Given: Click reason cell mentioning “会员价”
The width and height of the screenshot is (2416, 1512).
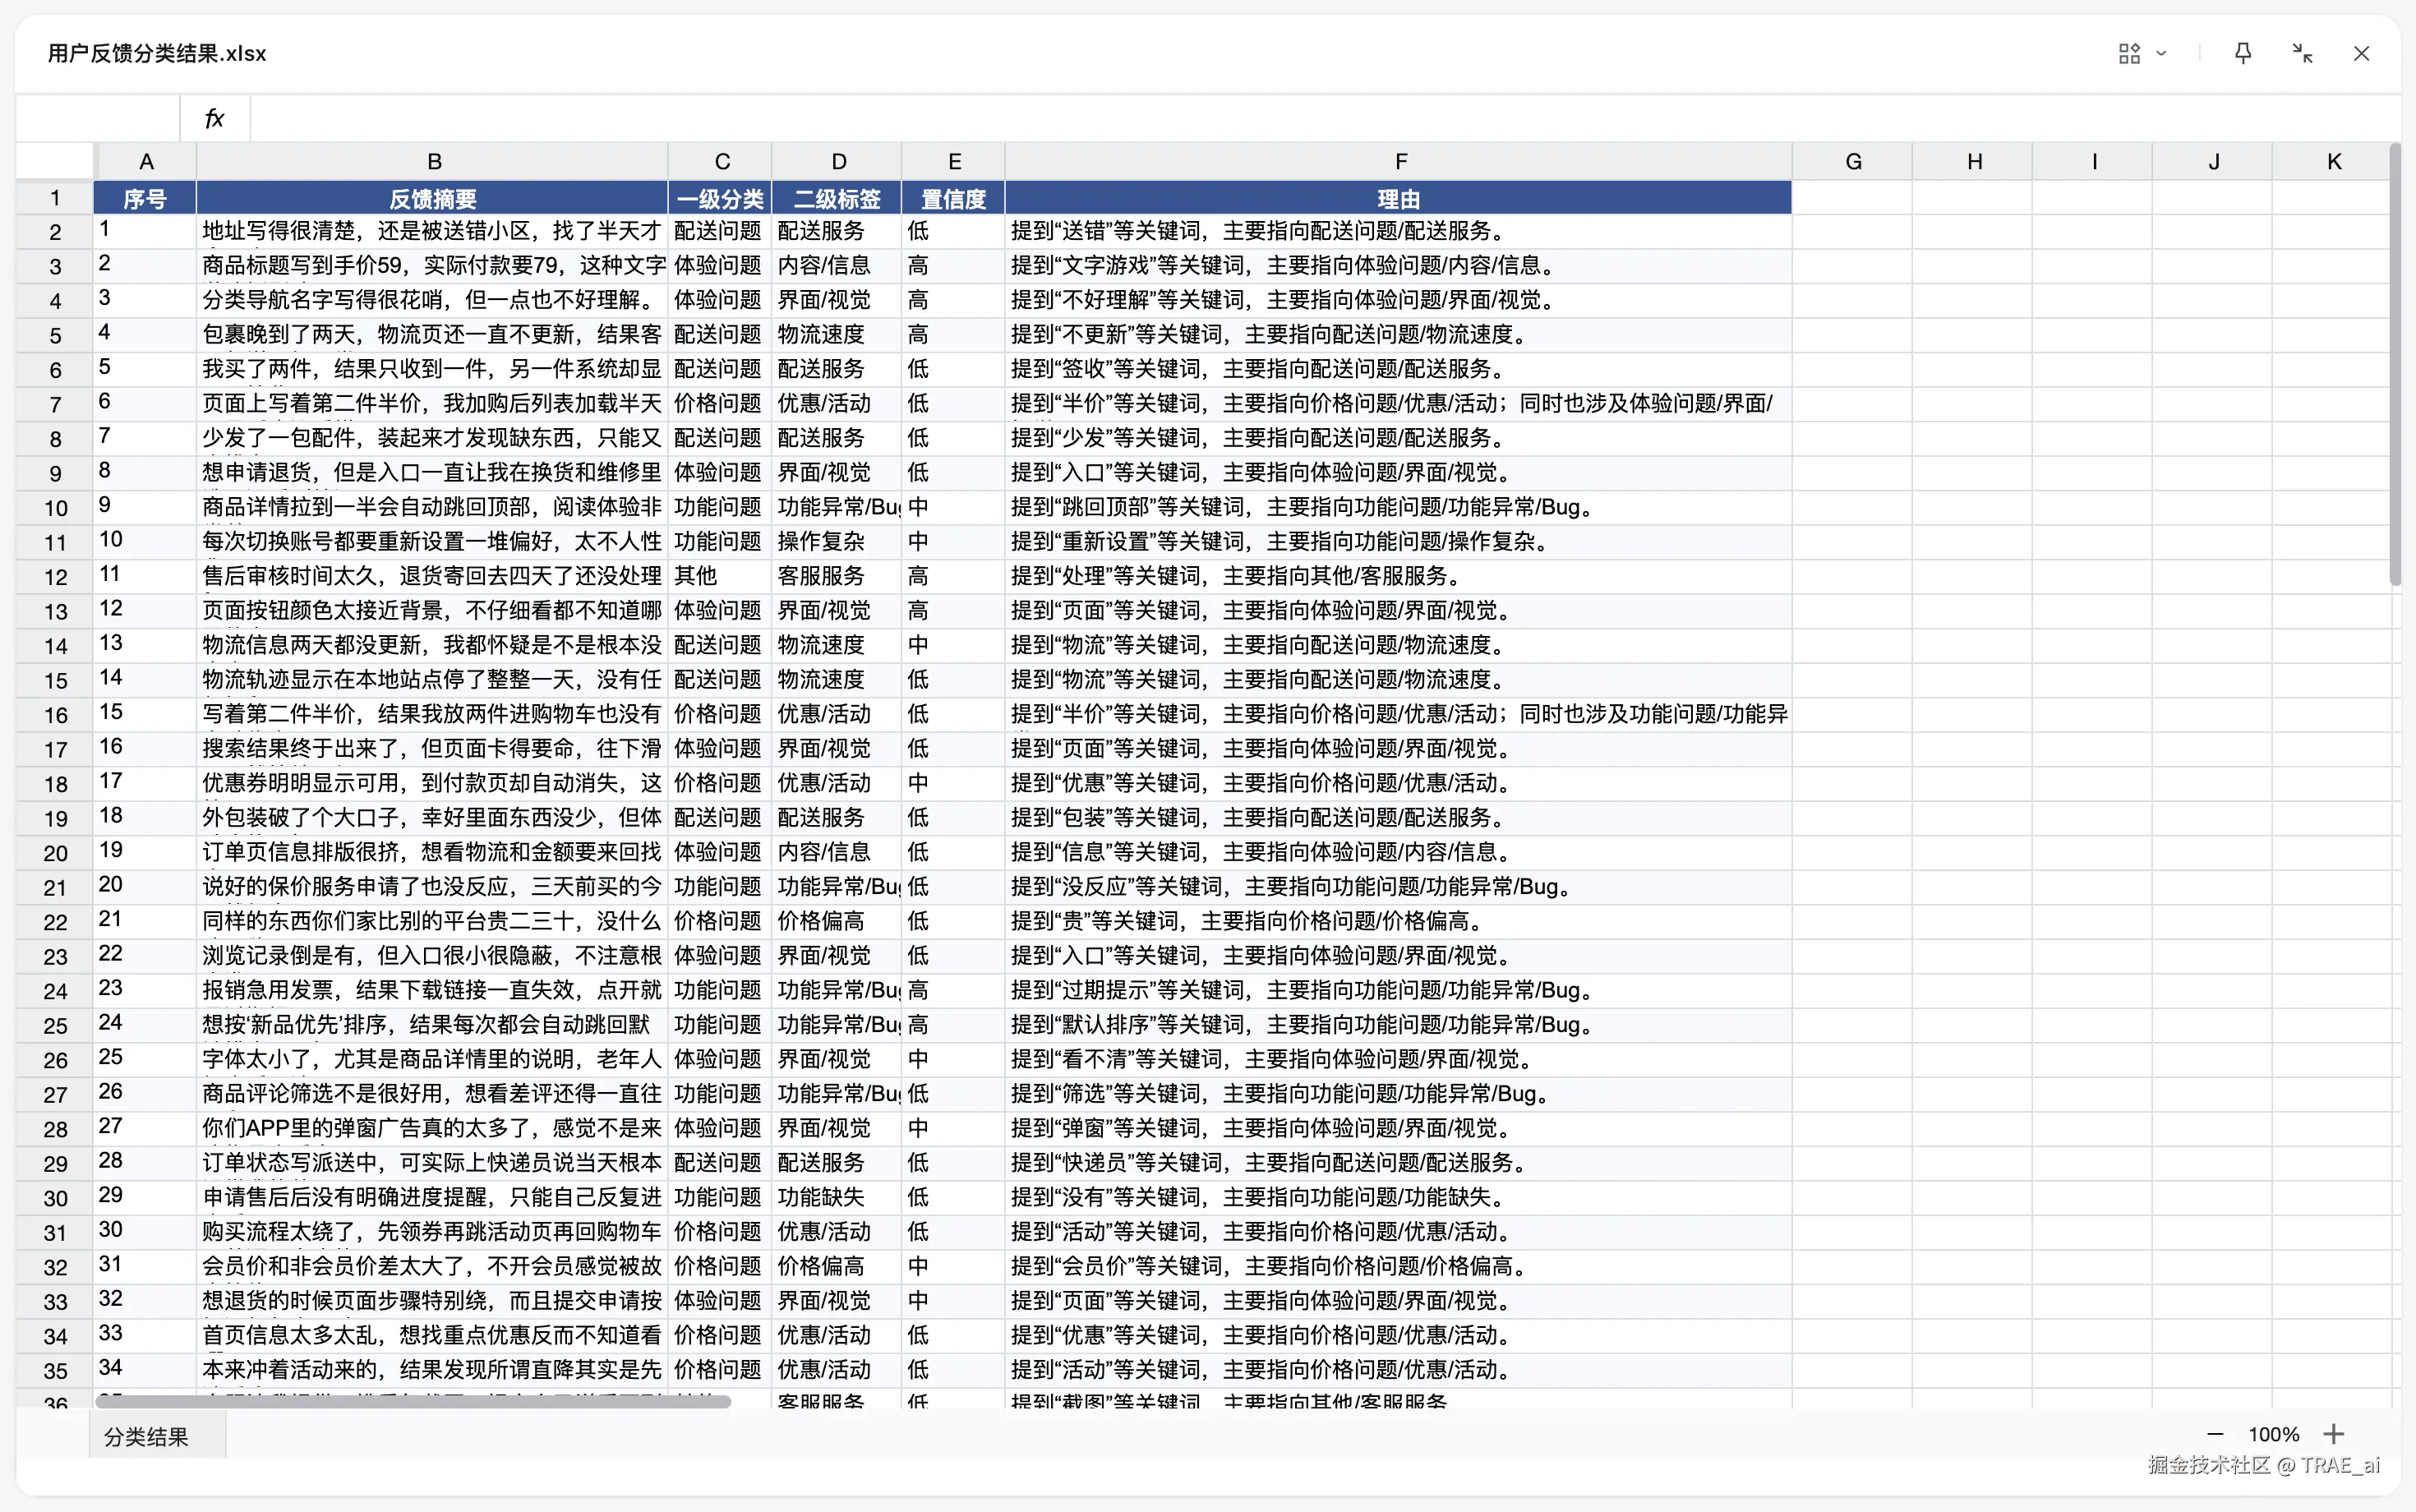Looking at the screenshot, I should [1399, 1266].
